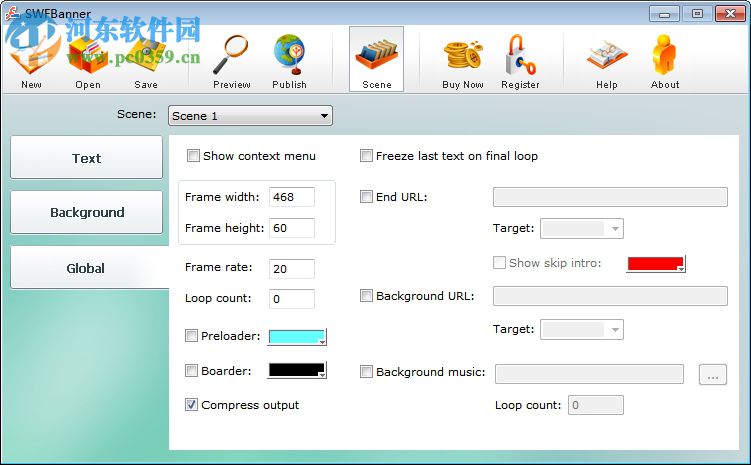Switch to the Text tab
The height and width of the screenshot is (465, 751).
(87, 158)
